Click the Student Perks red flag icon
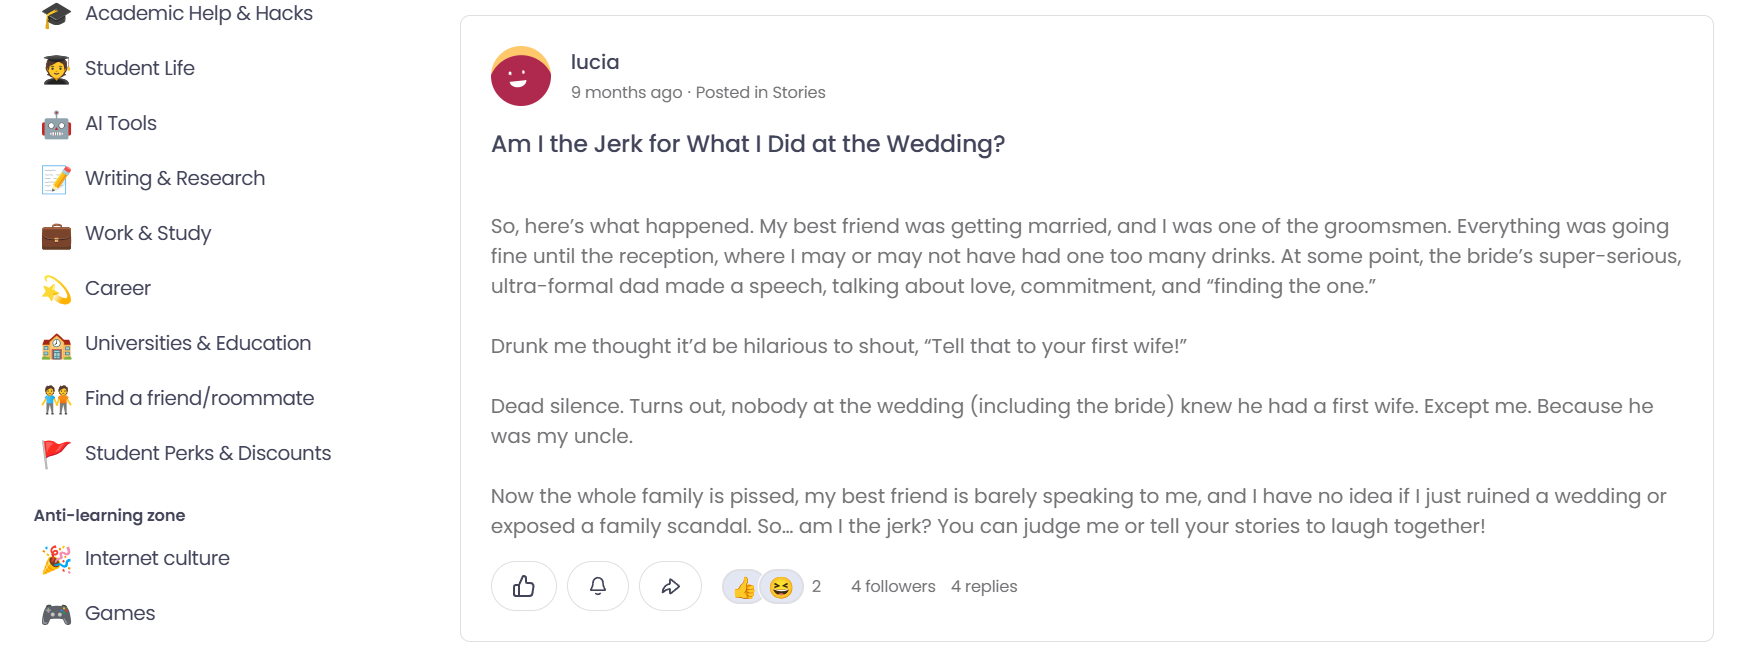The height and width of the screenshot is (653, 1756). tap(55, 453)
